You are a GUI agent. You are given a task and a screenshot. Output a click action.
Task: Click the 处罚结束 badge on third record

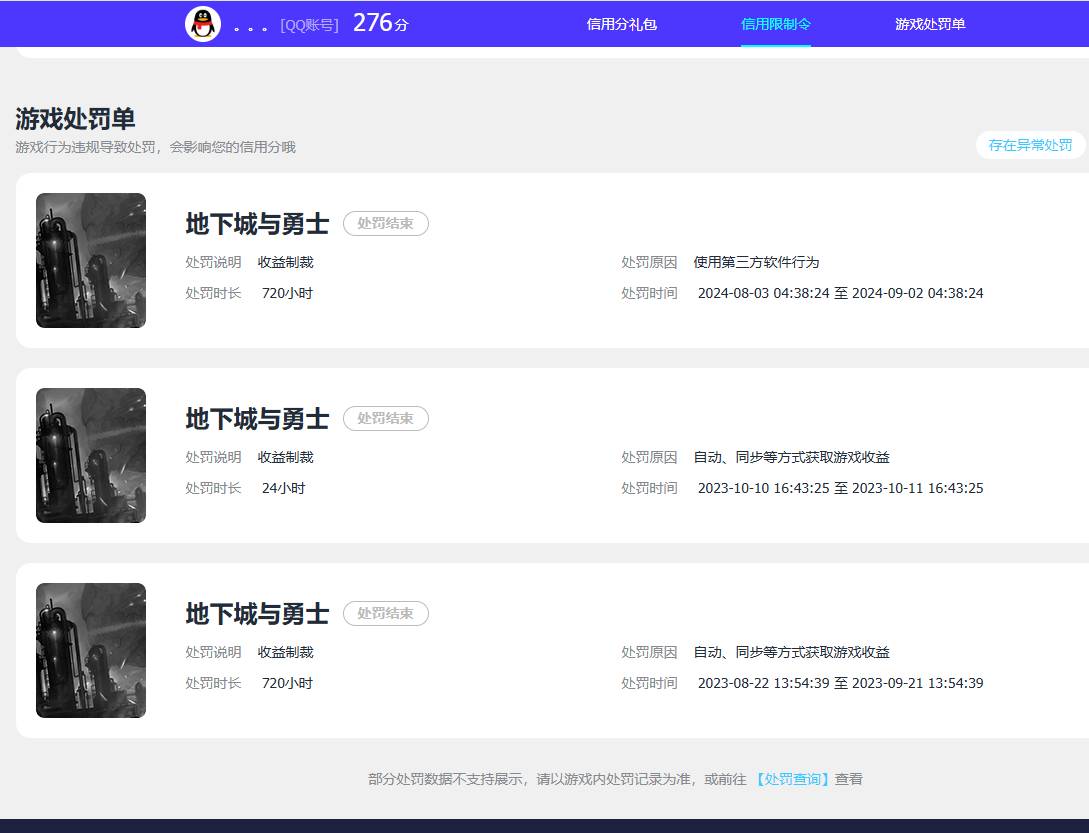[x=386, y=613]
